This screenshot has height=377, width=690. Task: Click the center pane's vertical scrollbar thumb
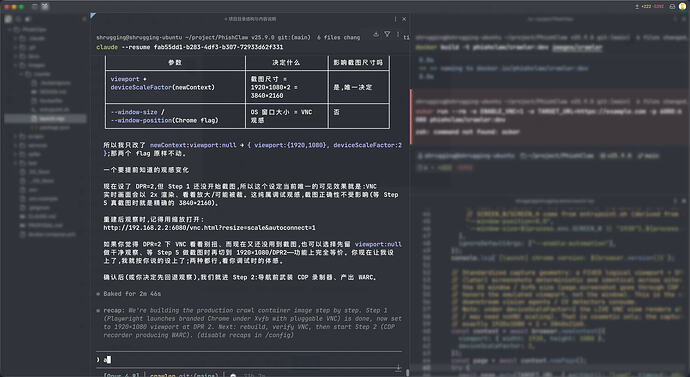(407, 373)
